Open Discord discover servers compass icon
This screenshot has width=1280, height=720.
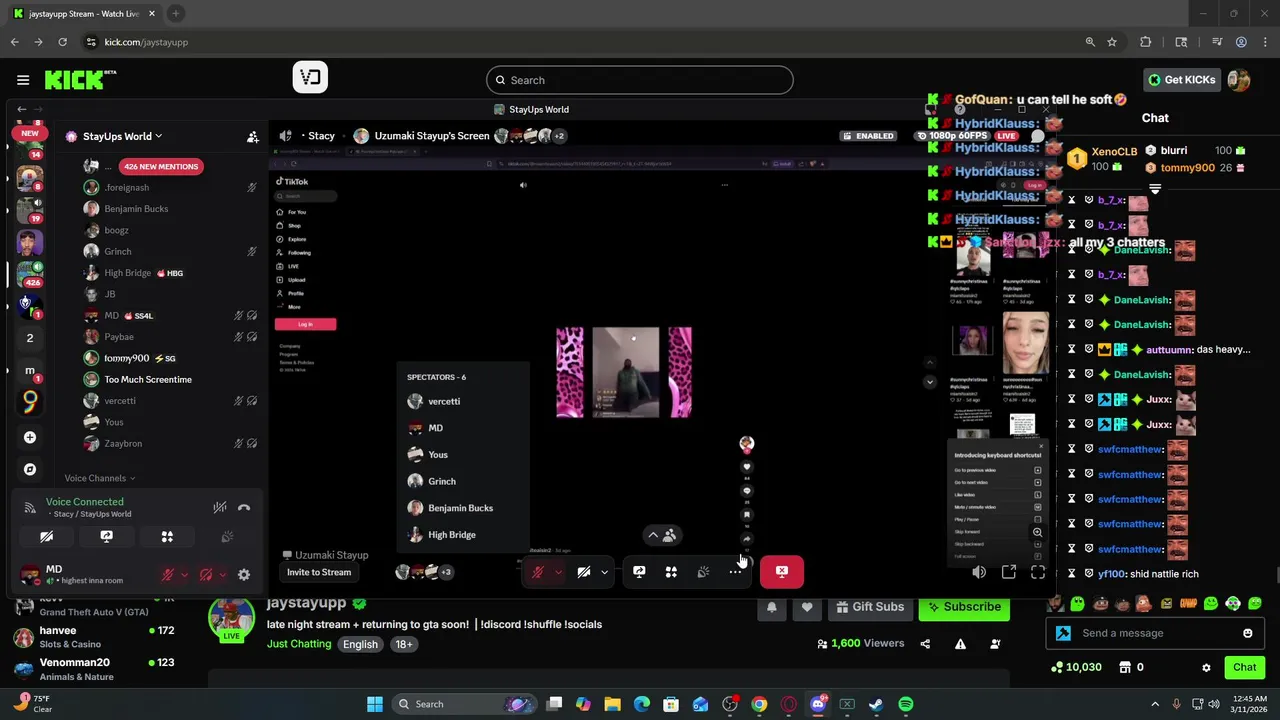click(30, 469)
